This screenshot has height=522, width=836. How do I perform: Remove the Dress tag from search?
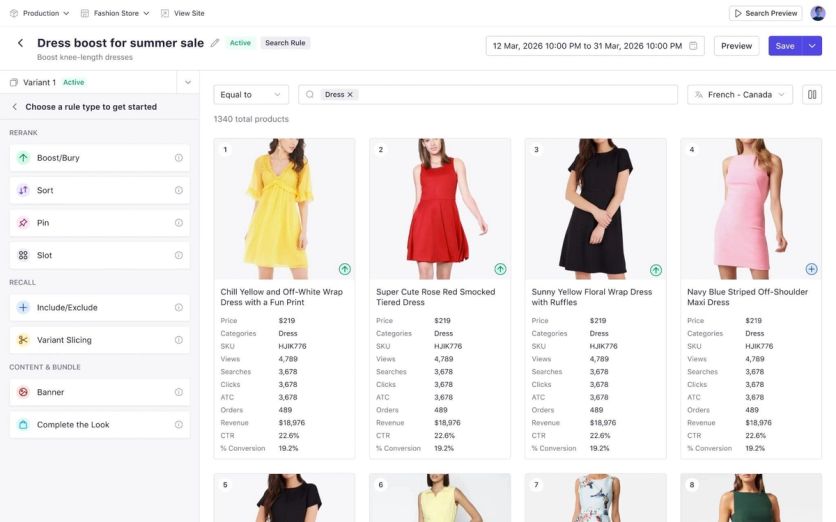pos(350,94)
